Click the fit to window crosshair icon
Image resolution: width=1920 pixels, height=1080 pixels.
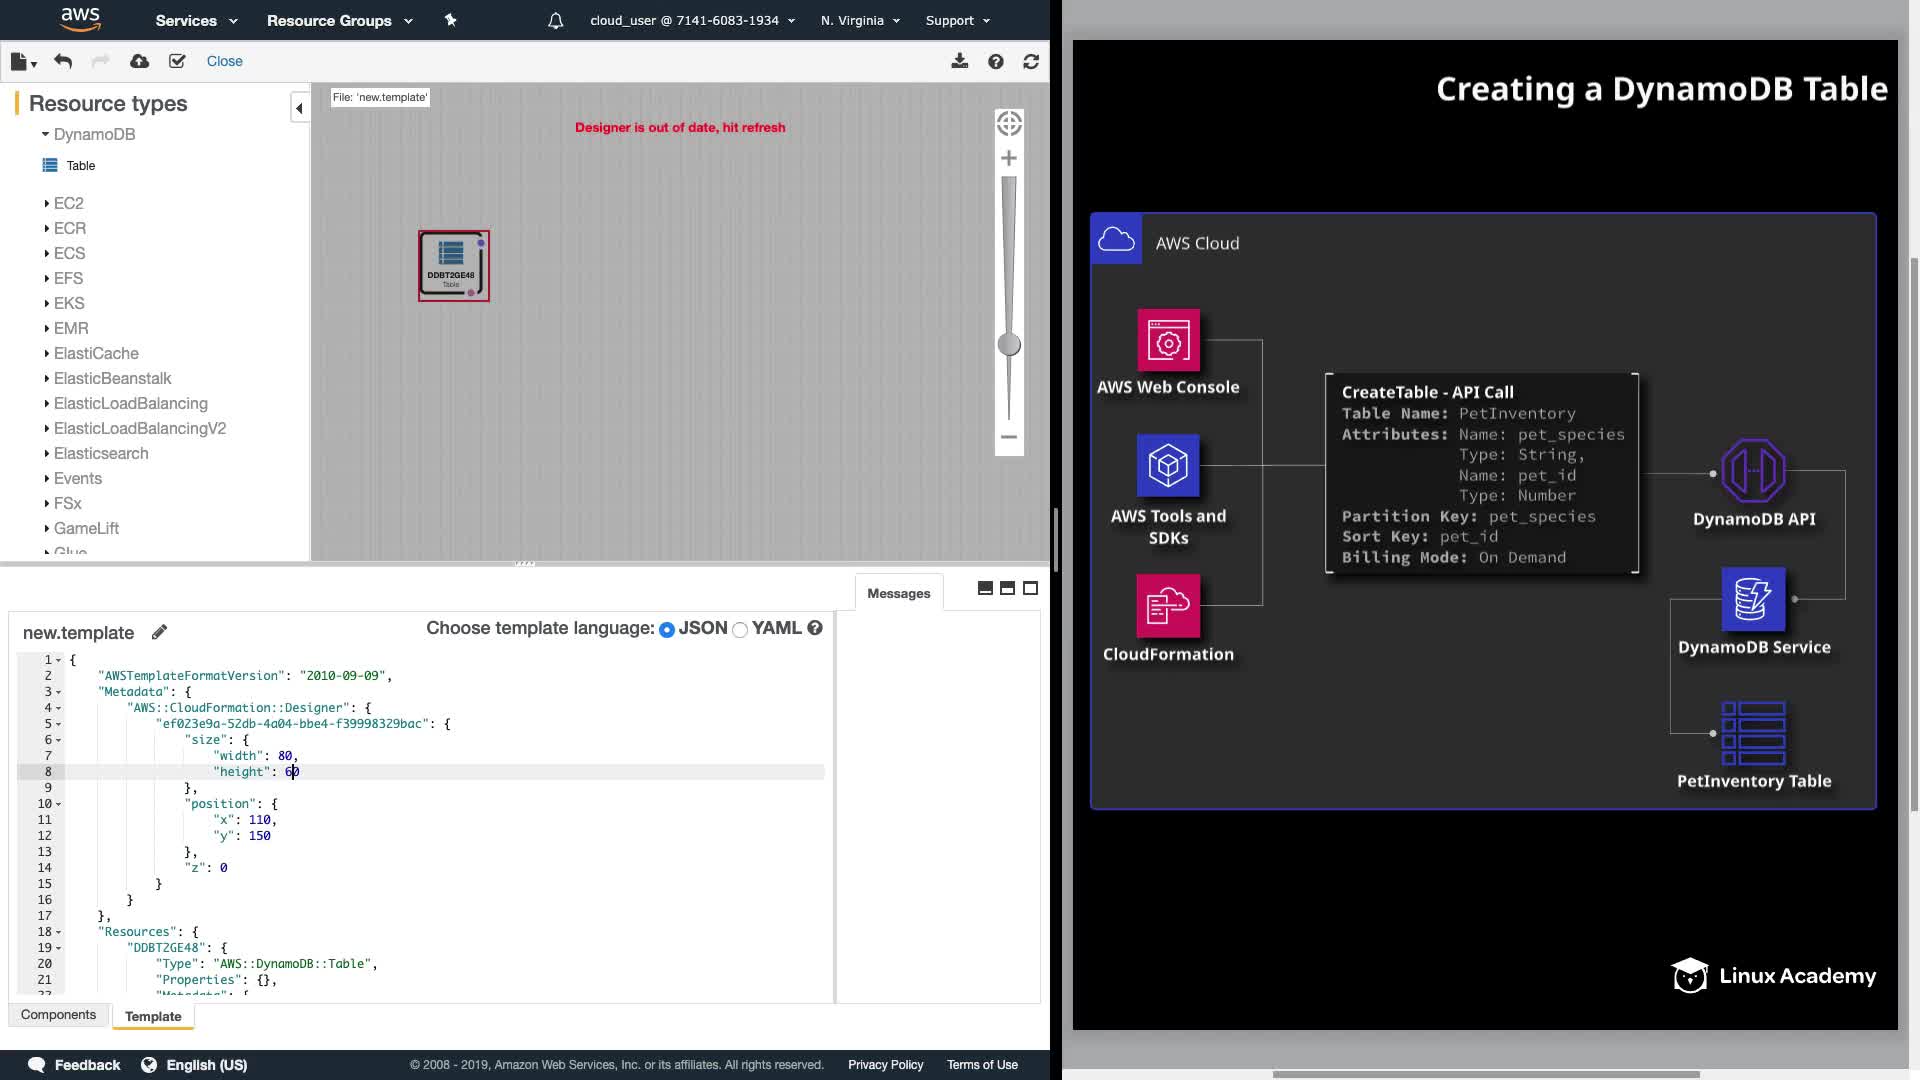[x=1009, y=123]
